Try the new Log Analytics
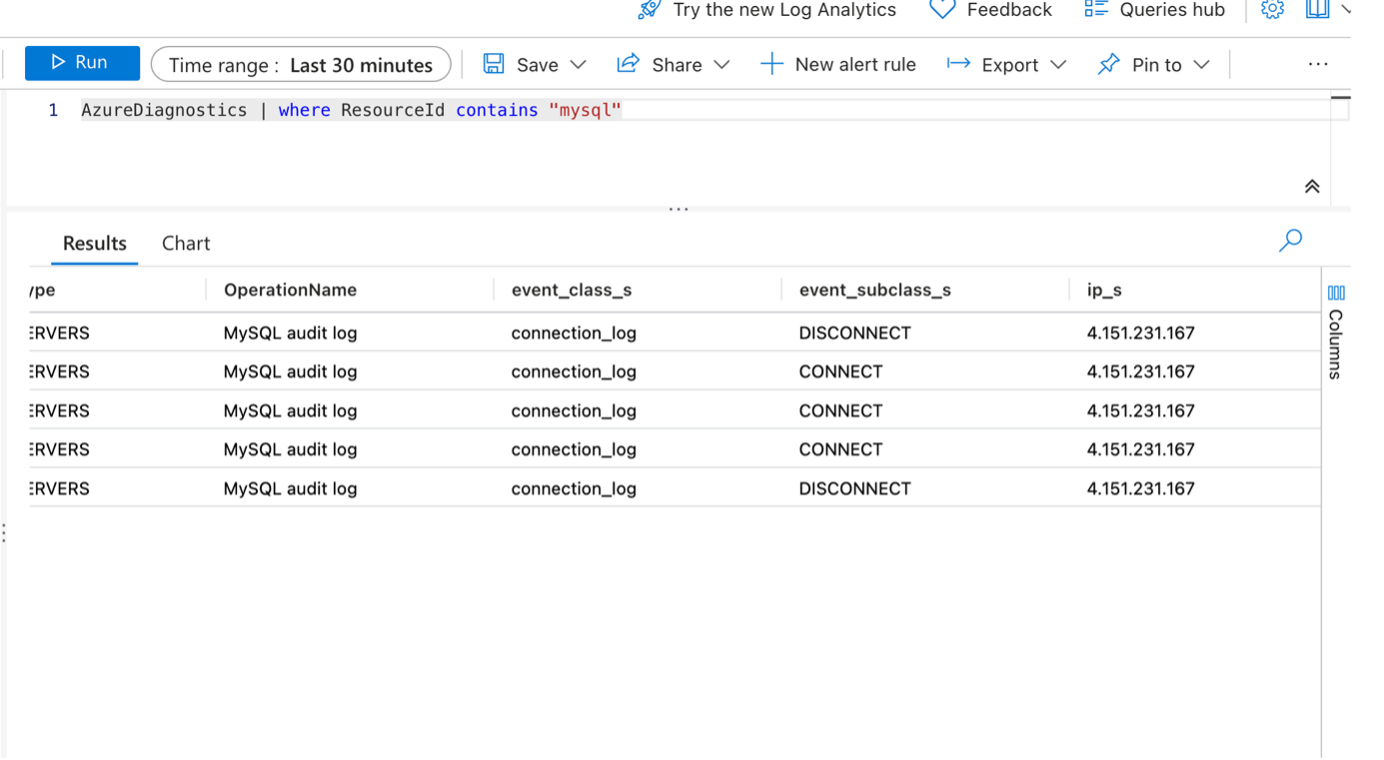 (766, 10)
